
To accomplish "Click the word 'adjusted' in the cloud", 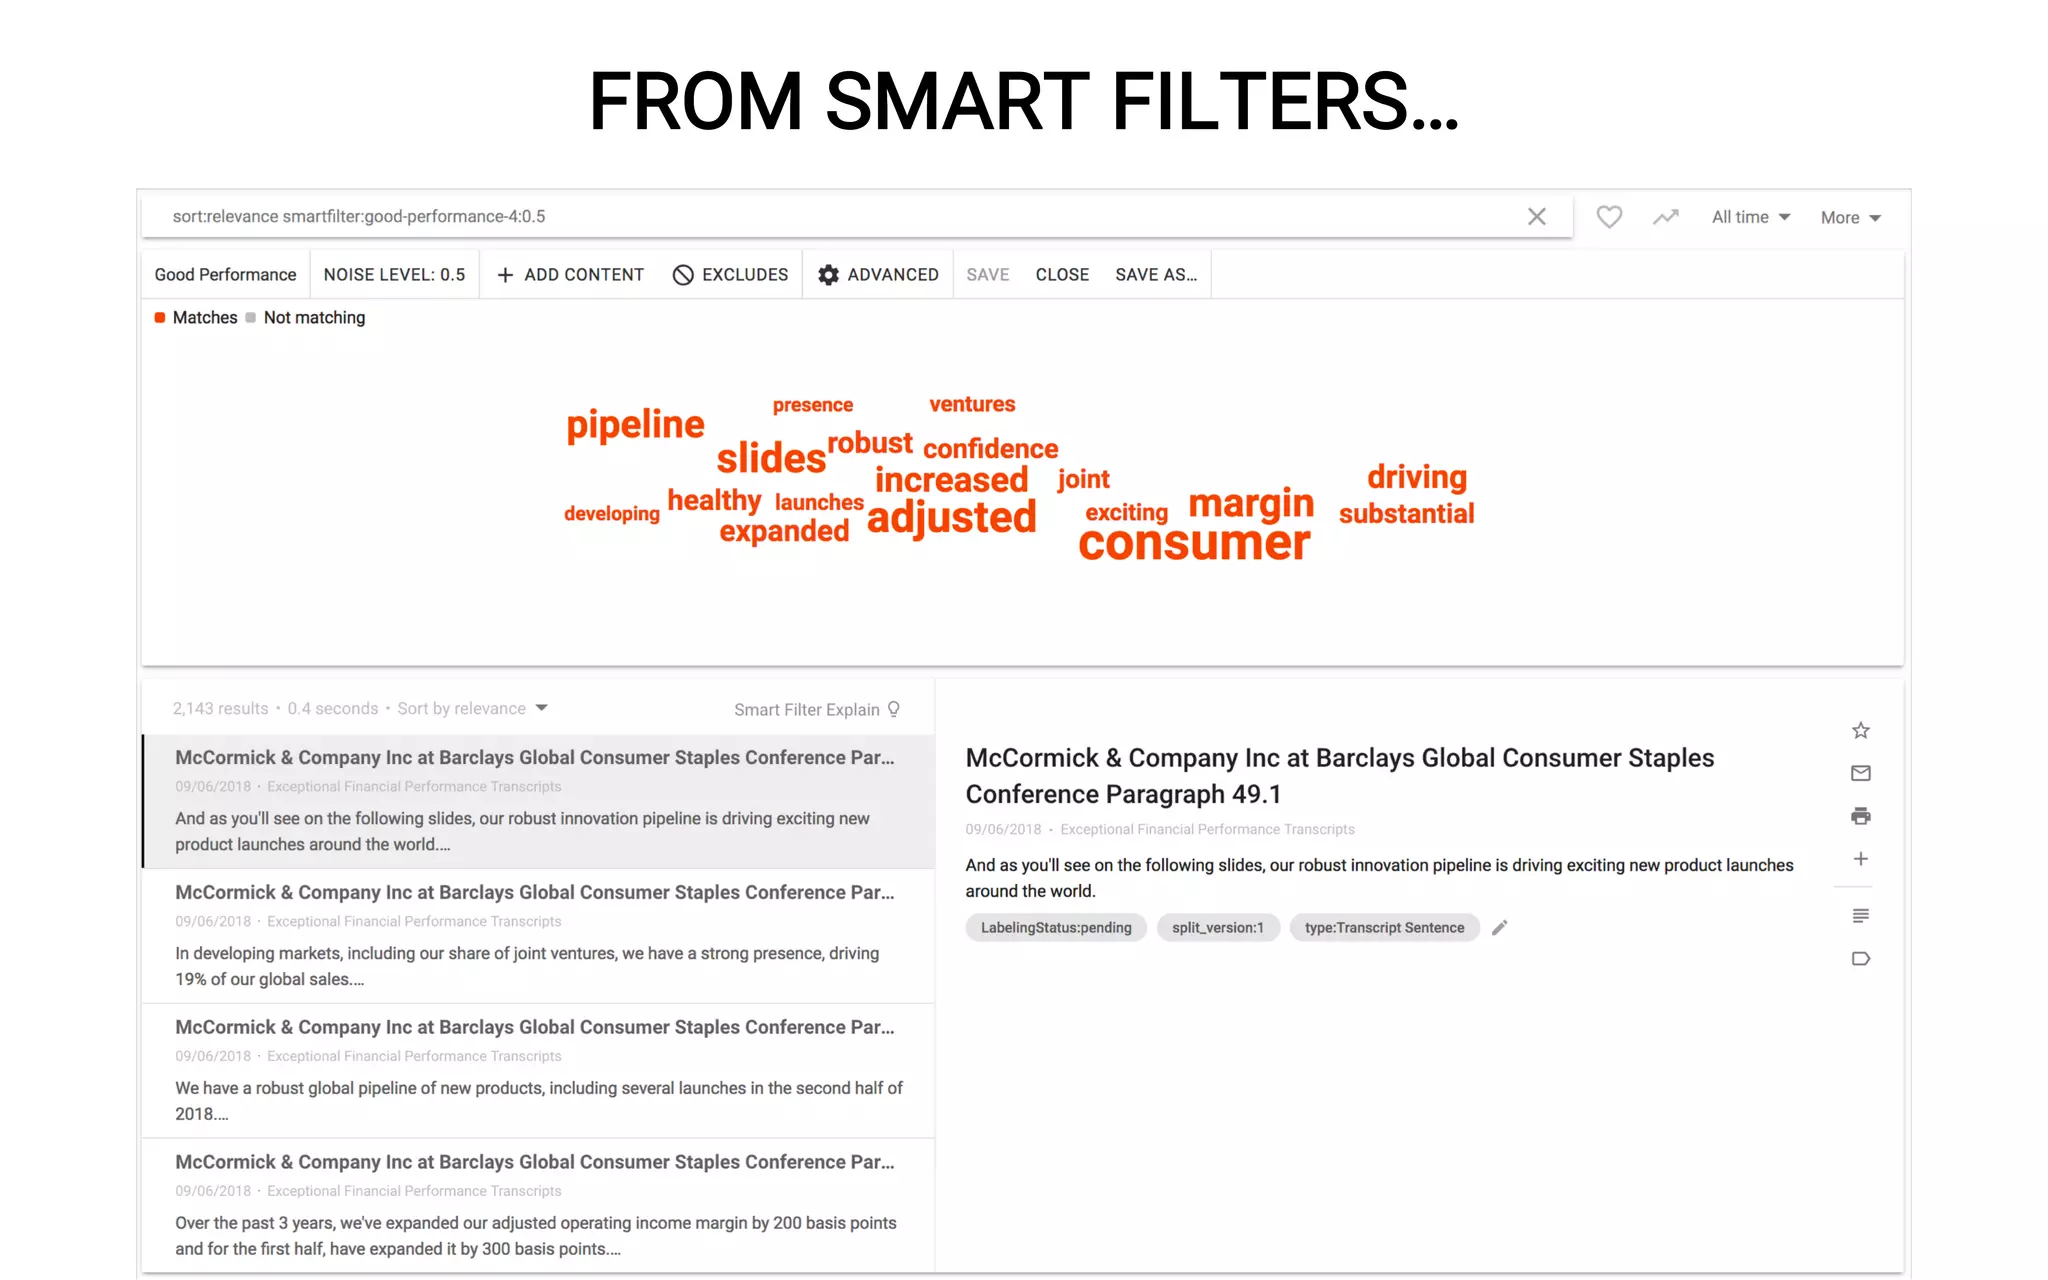I will [951, 518].
